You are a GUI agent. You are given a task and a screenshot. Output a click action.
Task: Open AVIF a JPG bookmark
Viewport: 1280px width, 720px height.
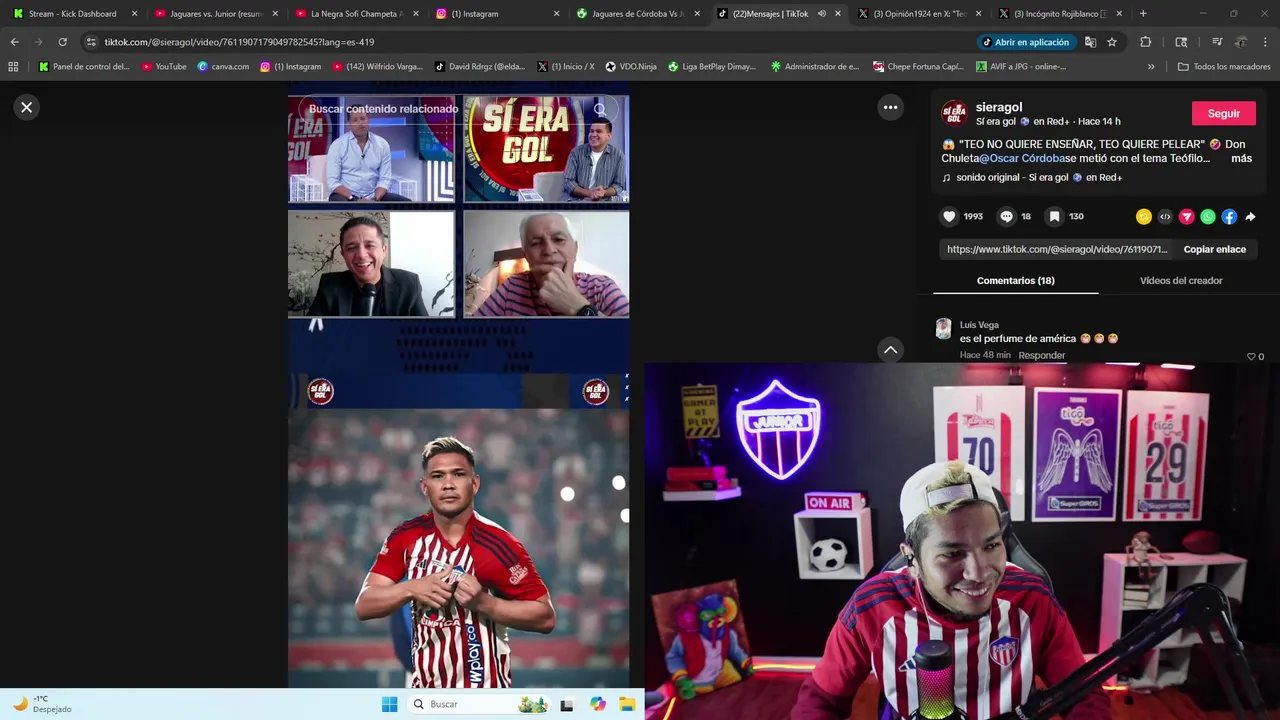pyautogui.click(x=1020, y=67)
